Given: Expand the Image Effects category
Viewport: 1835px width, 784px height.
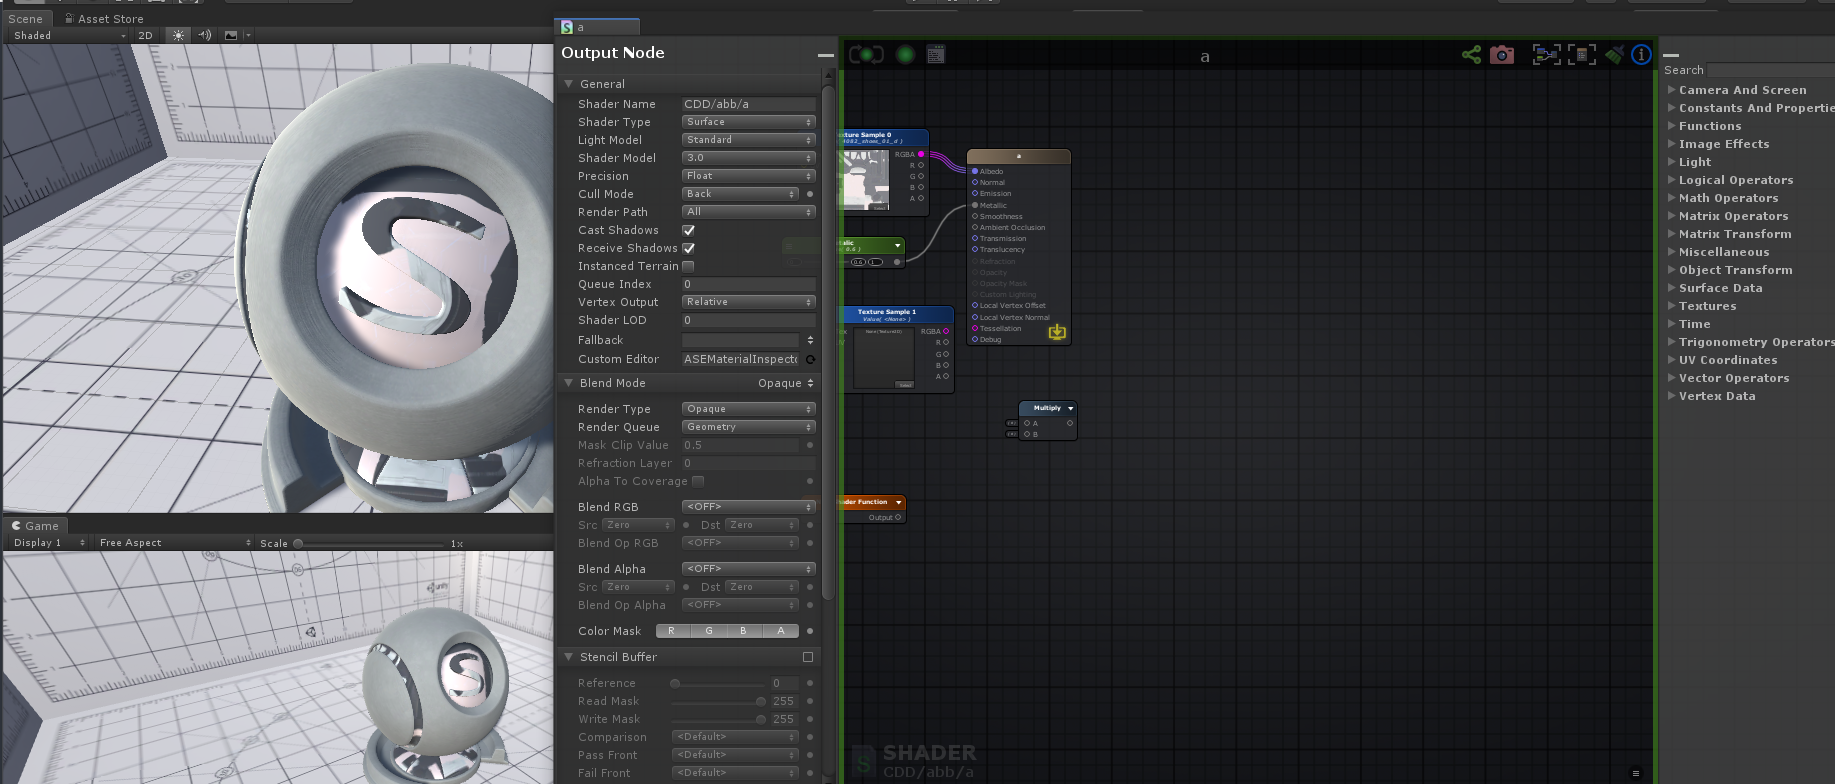Looking at the screenshot, I should [1671, 144].
